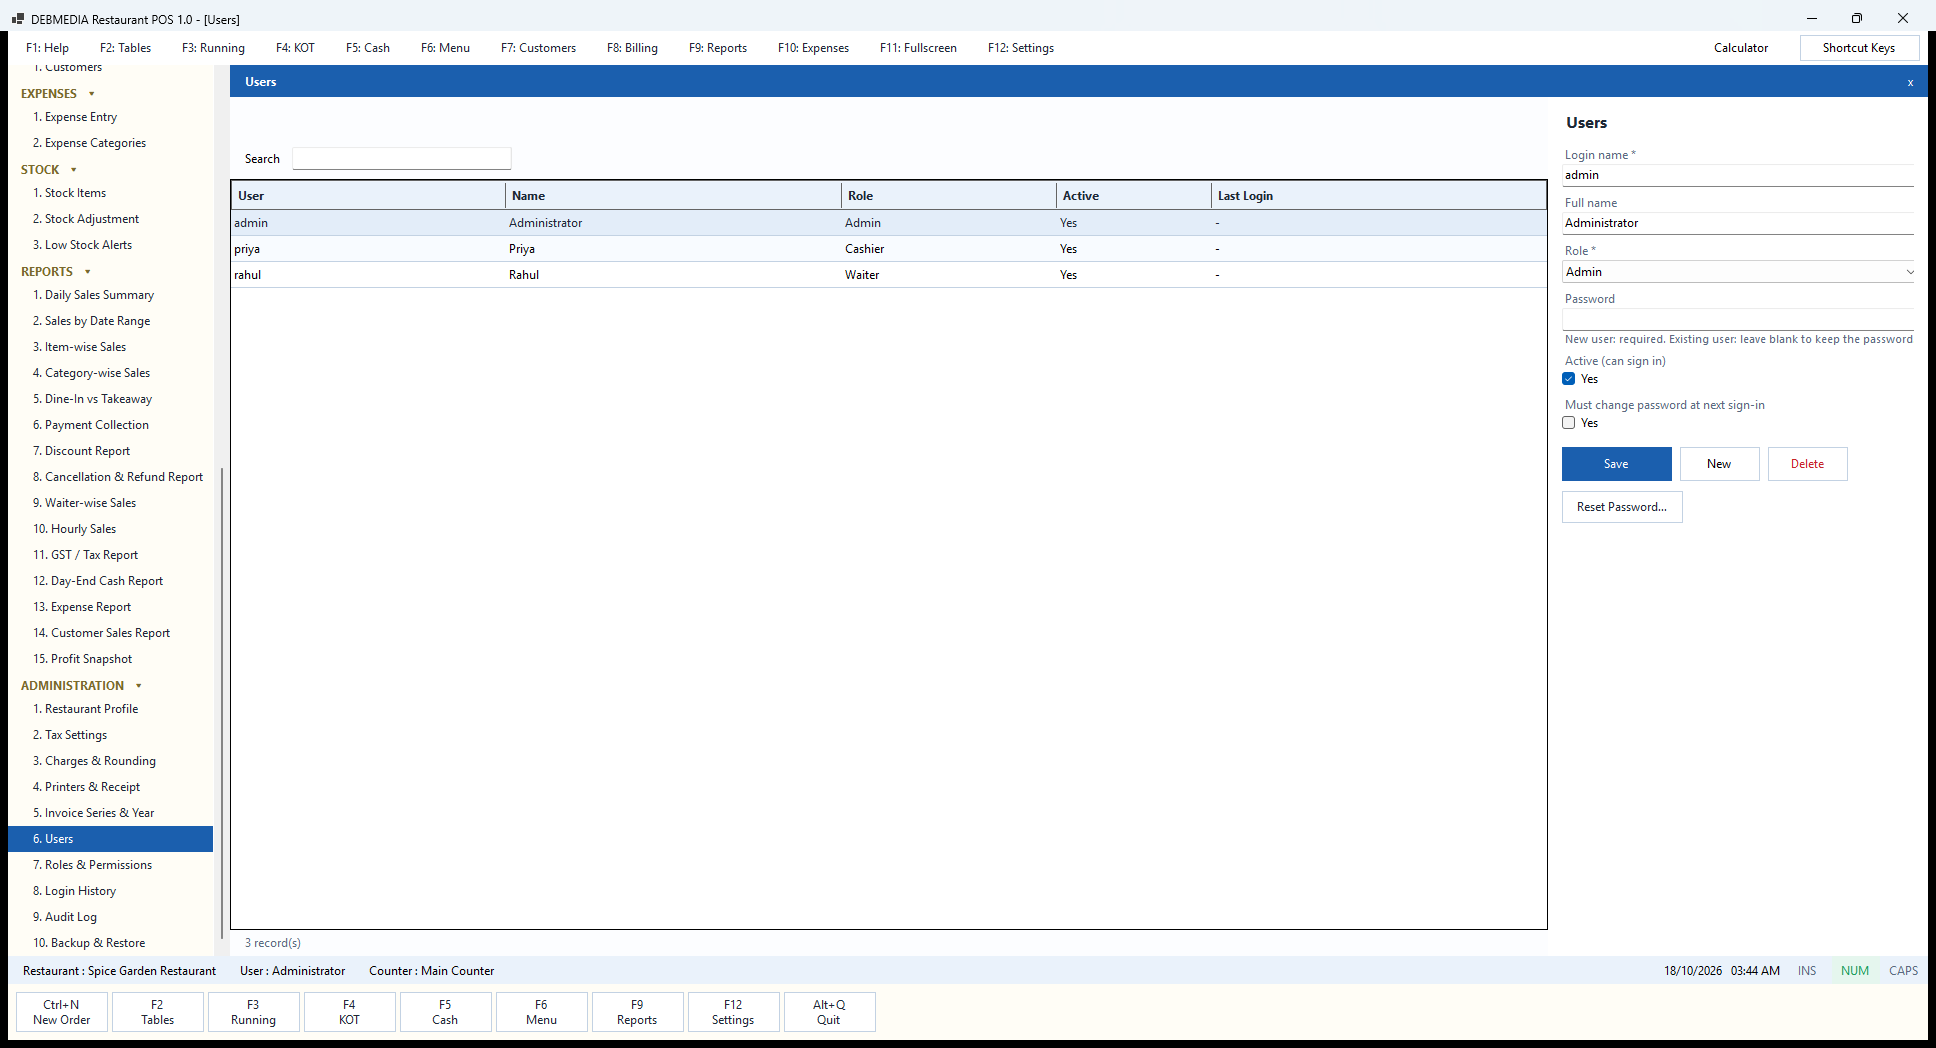The height and width of the screenshot is (1048, 1936).
Task: Sort by the Role column header
Action: [948, 196]
